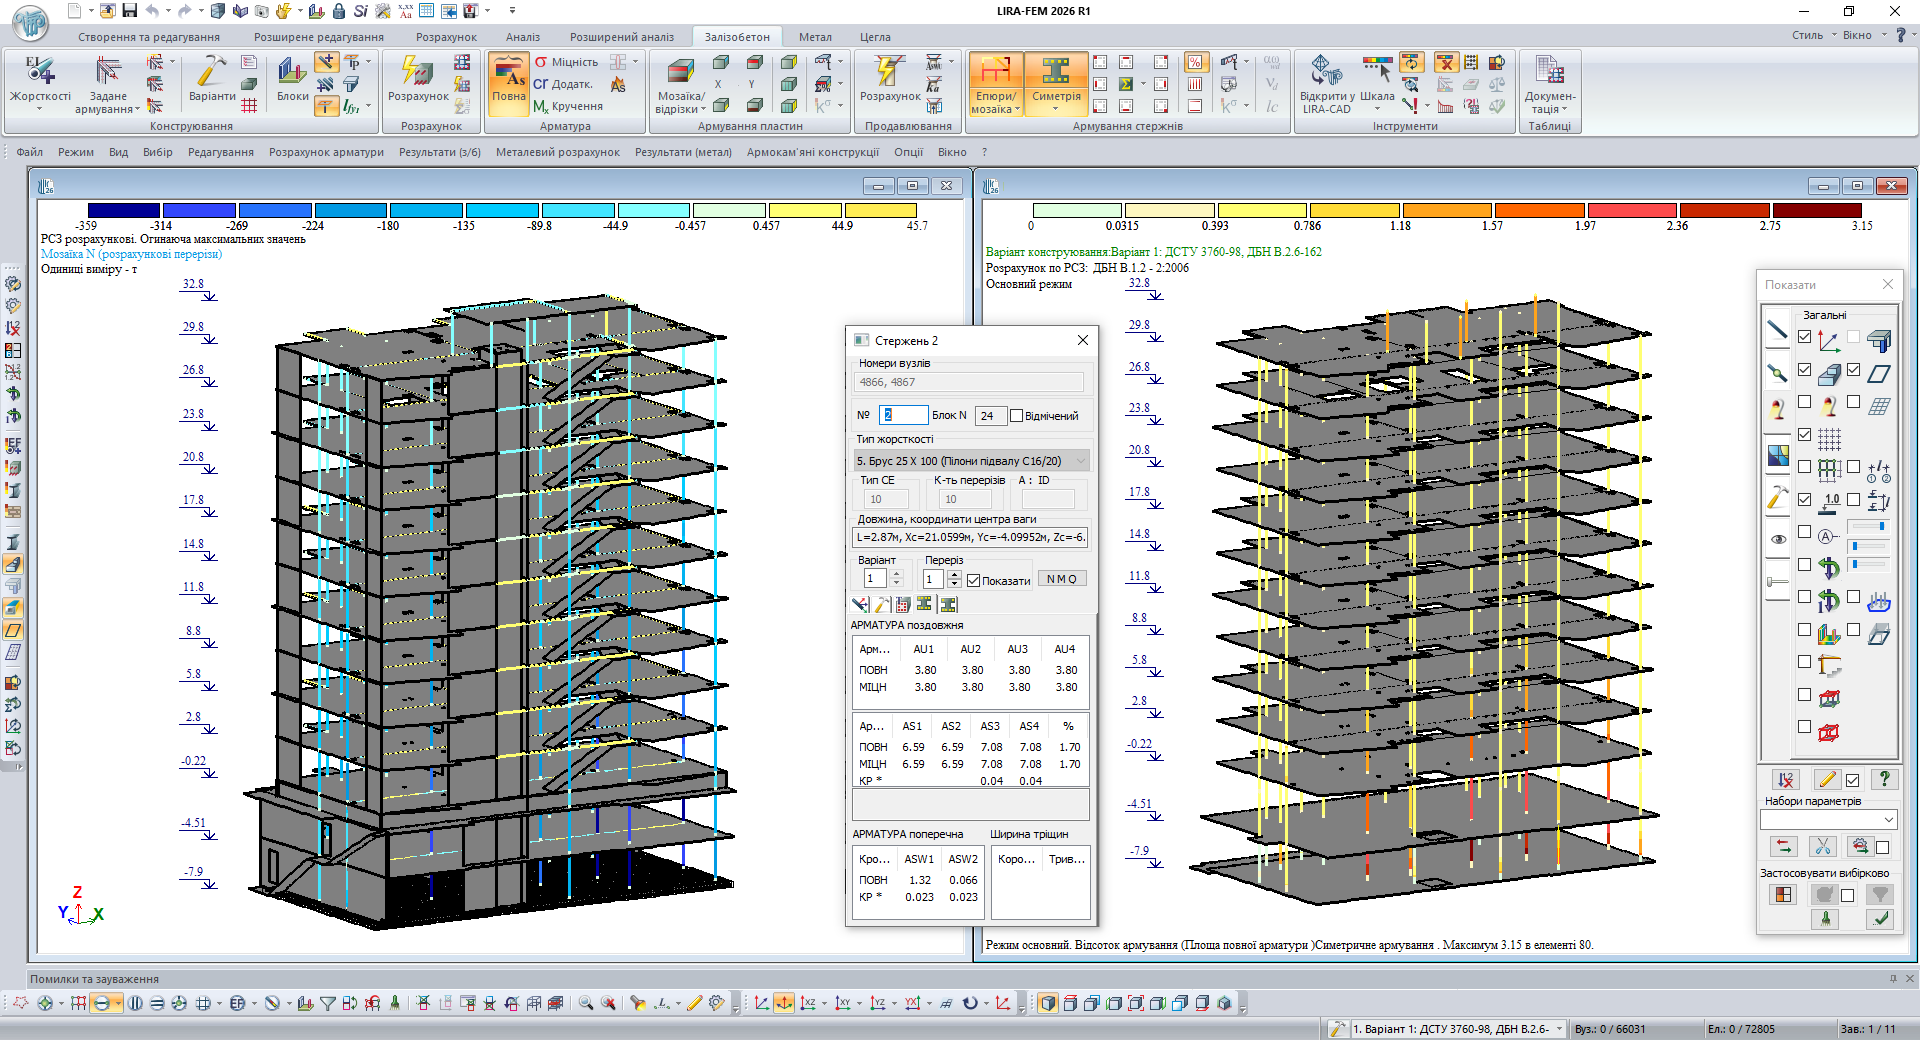Screen dimensions: 1920x1040
Task: Toggle the Відмічений checkbox
Action: [x=1016, y=416]
